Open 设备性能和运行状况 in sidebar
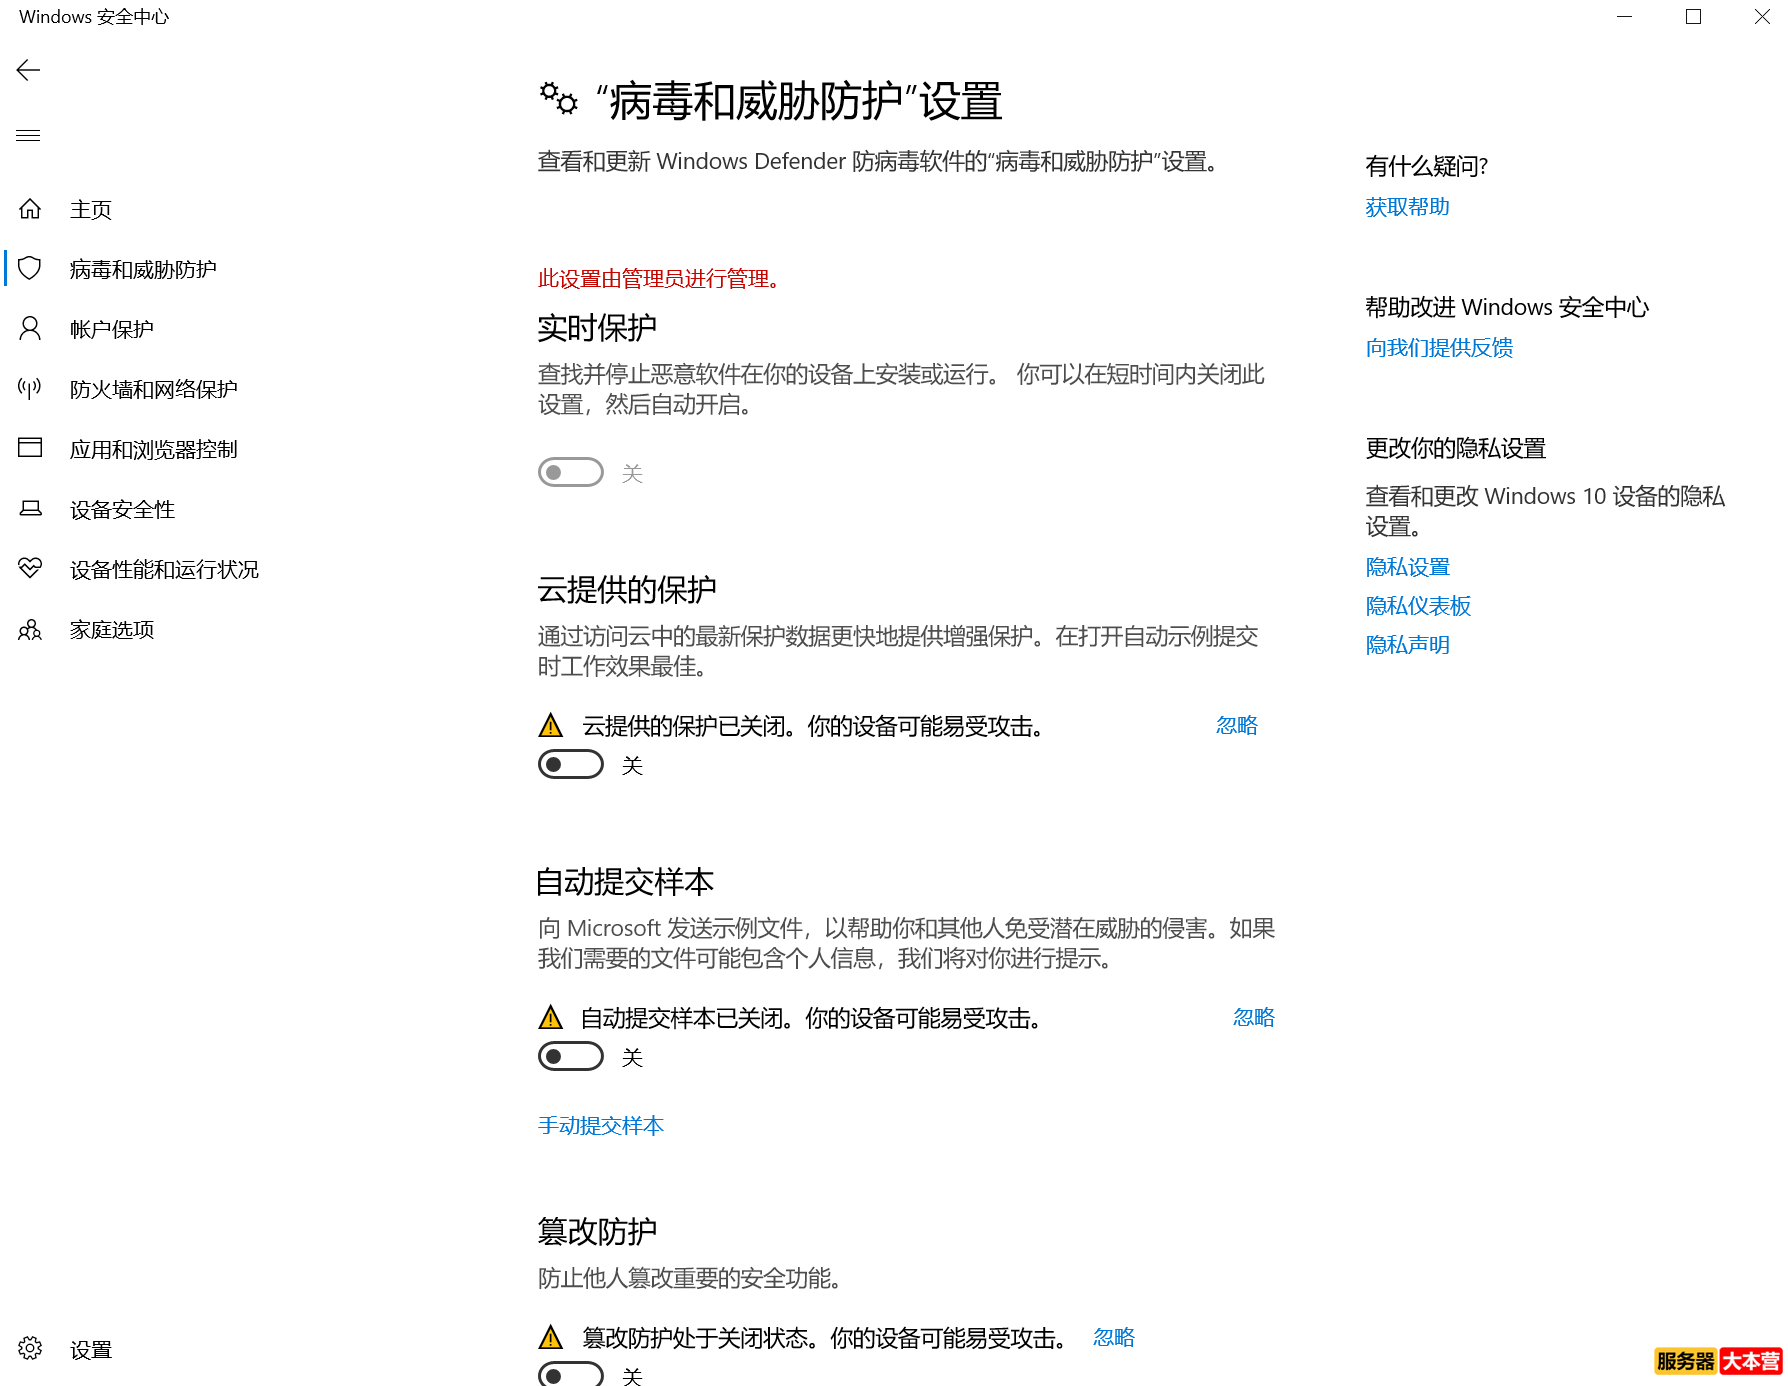Image resolution: width=1788 pixels, height=1386 pixels. pos(164,569)
